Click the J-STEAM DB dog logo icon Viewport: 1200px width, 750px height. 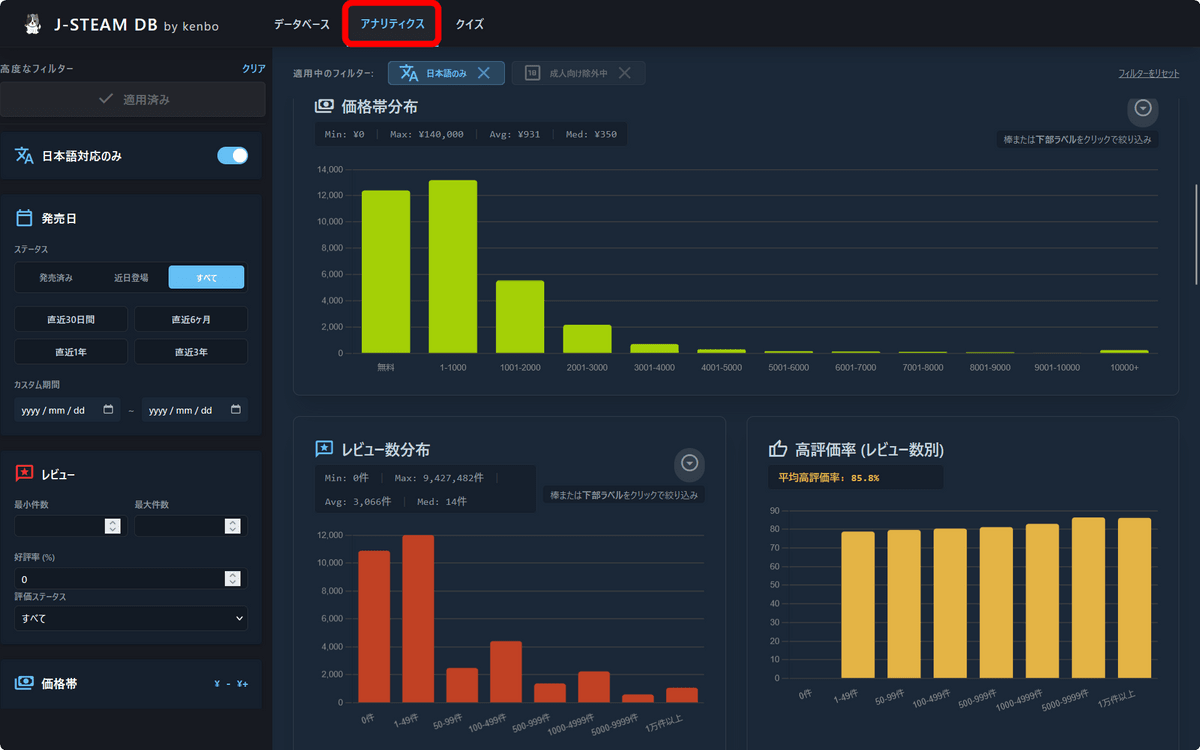click(33, 24)
